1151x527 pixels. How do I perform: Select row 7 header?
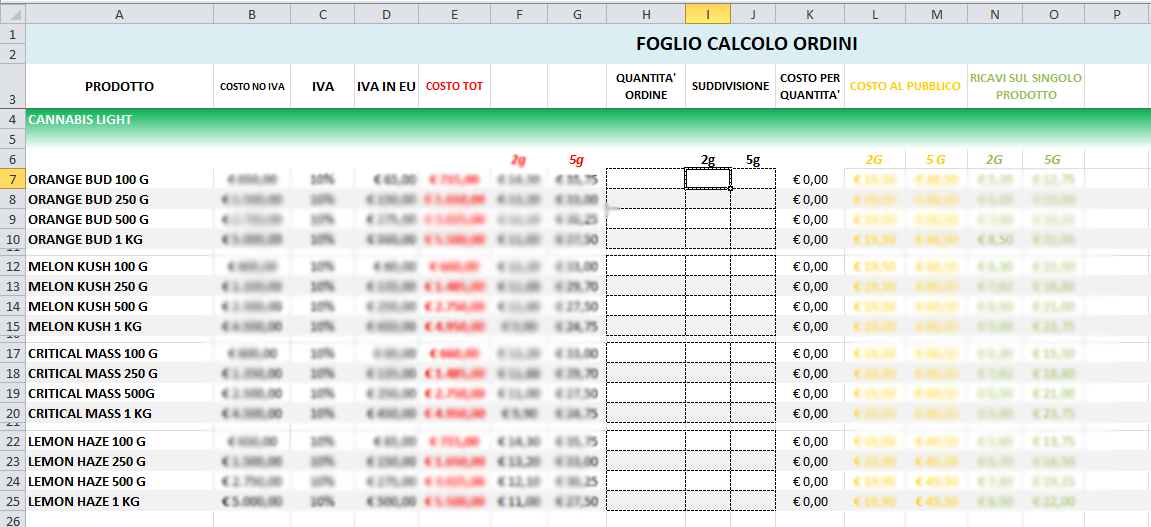pos(12,179)
